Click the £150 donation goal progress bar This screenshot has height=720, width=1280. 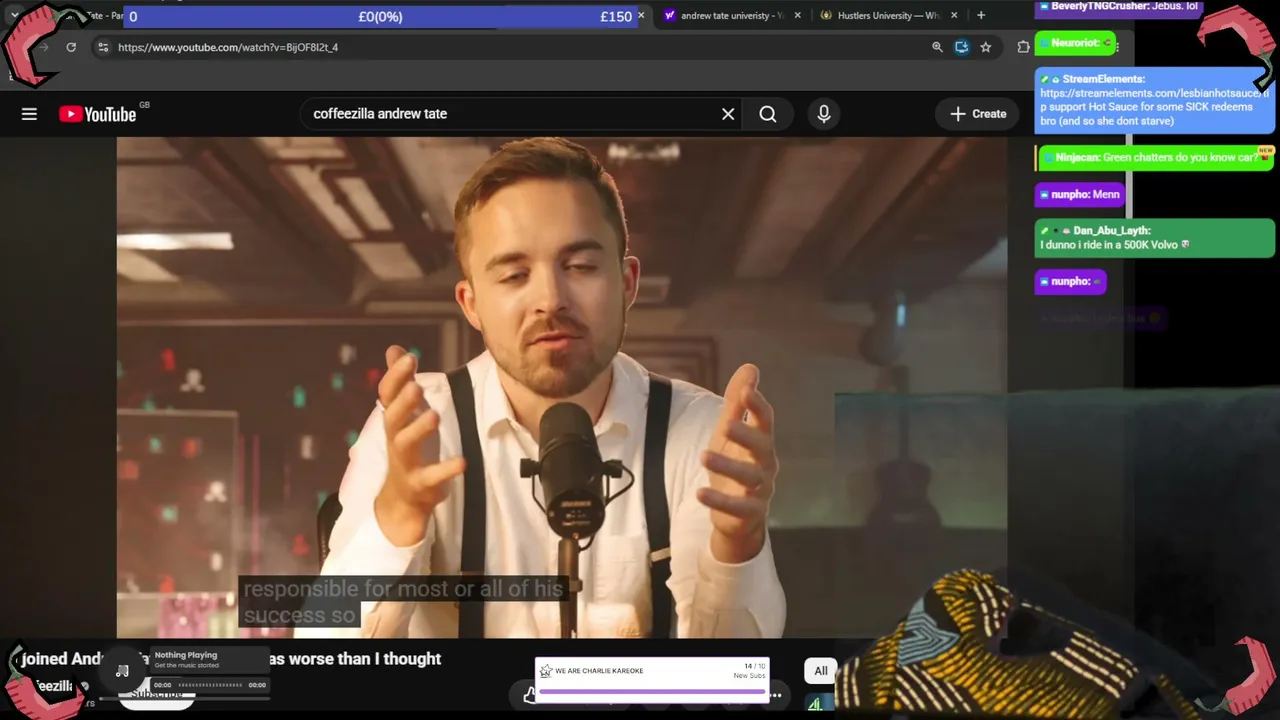tap(380, 17)
